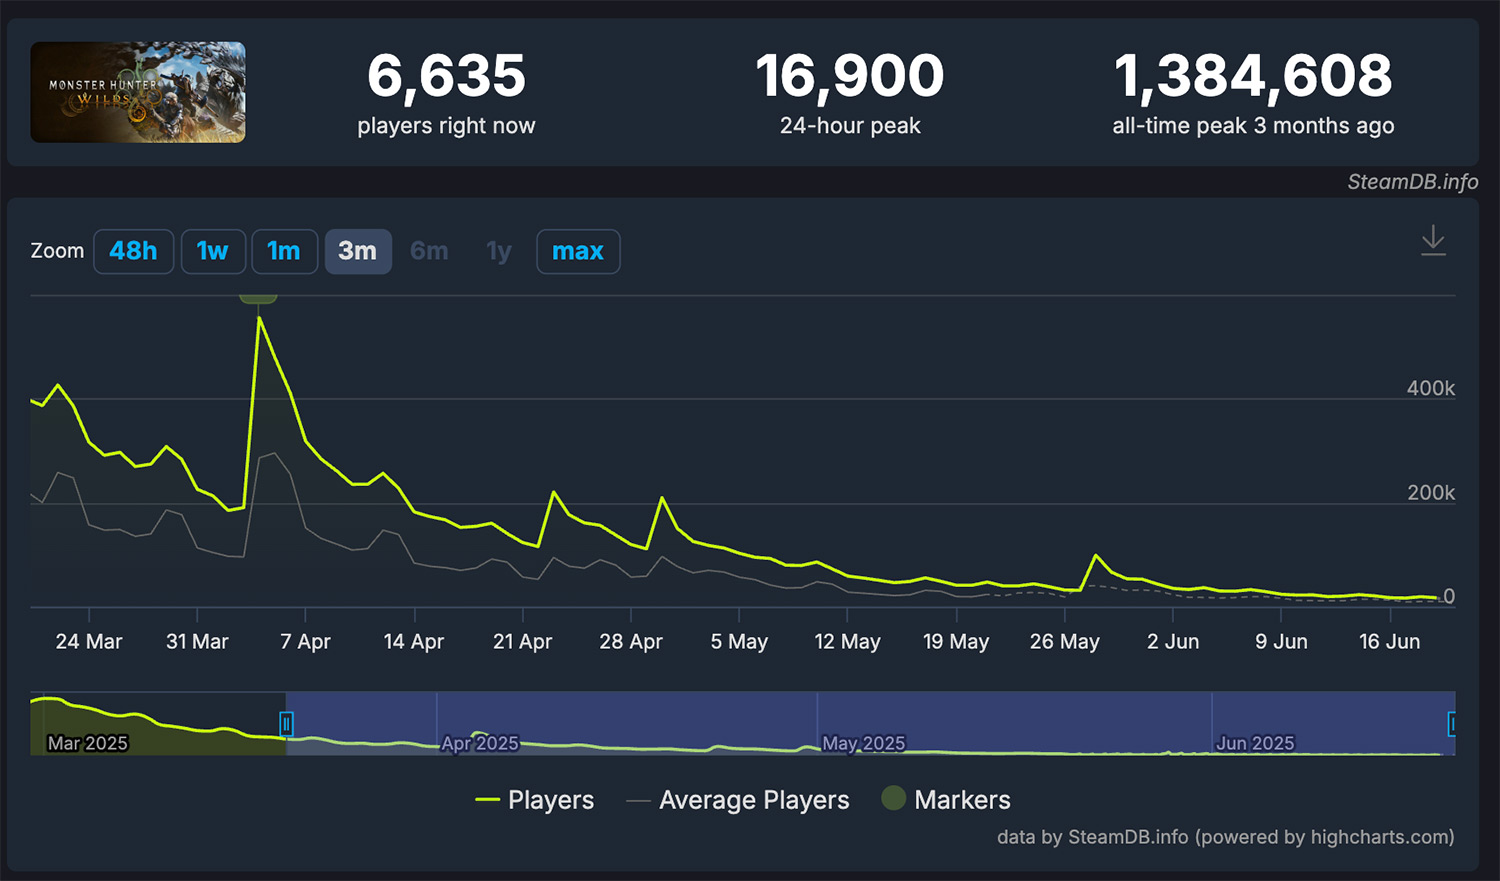The image size is (1500, 881).
Task: Click the SteamDB.info credit text
Action: 1412,182
